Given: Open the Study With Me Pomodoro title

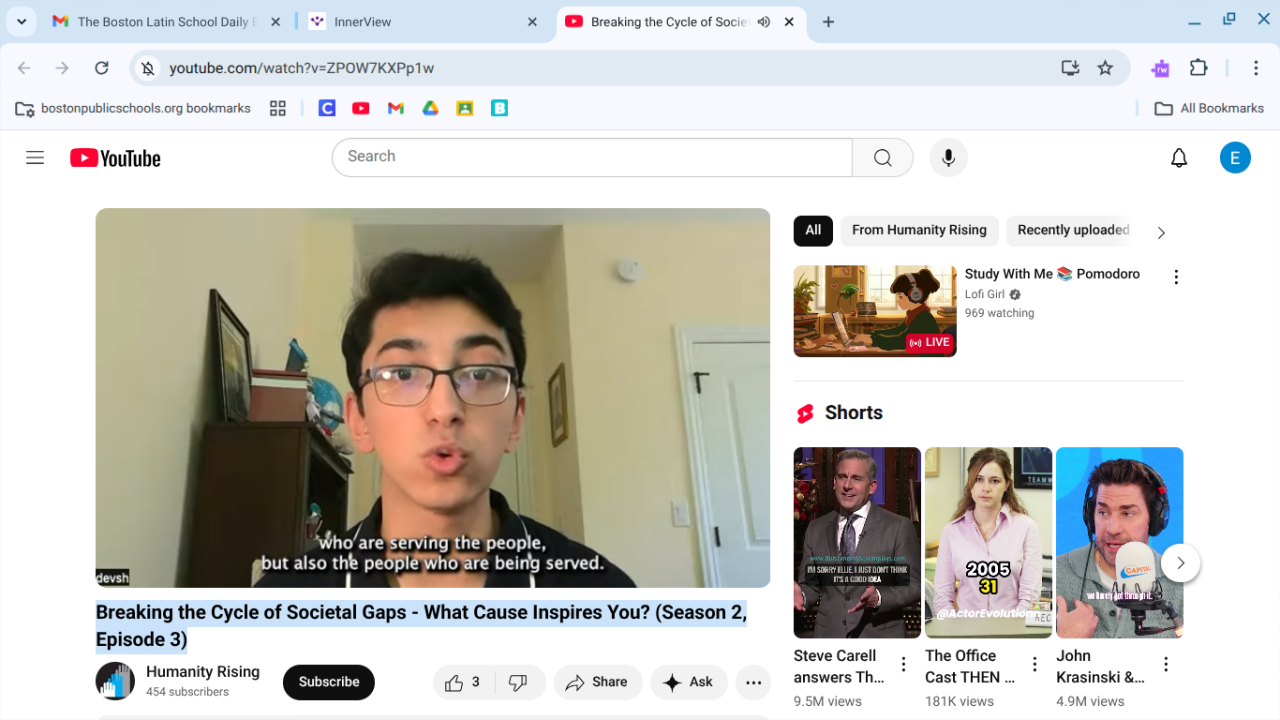Looking at the screenshot, I should pos(1052,274).
